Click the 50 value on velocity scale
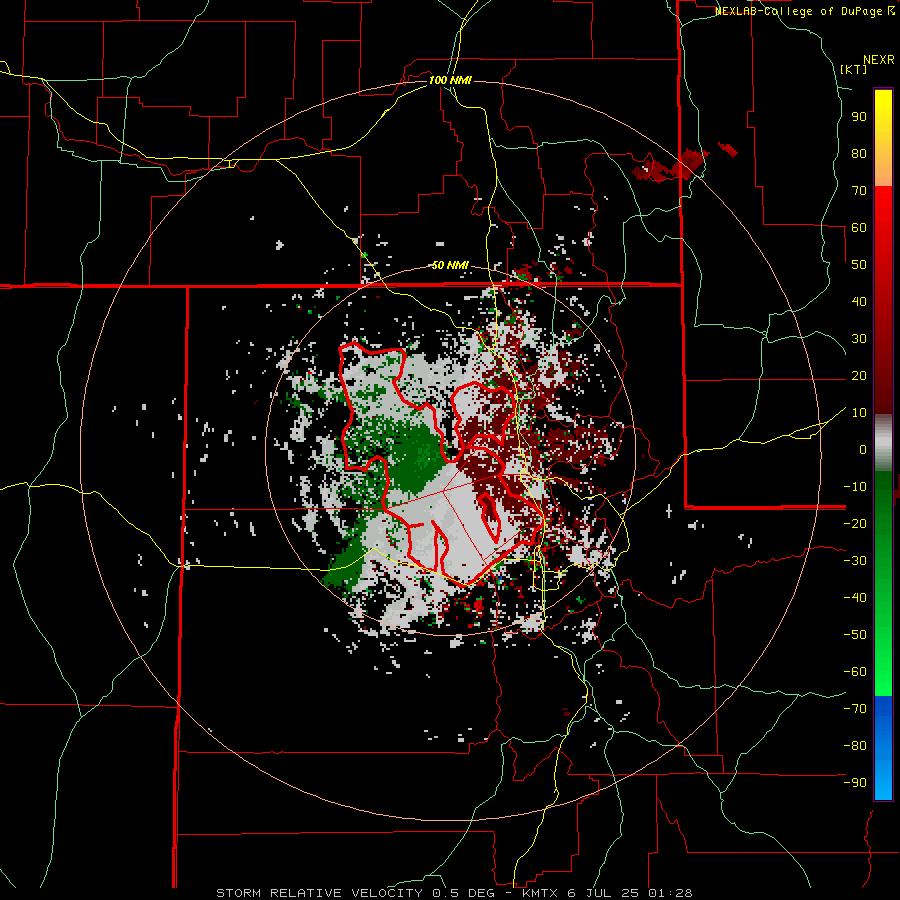The image size is (900, 900). click(x=859, y=265)
